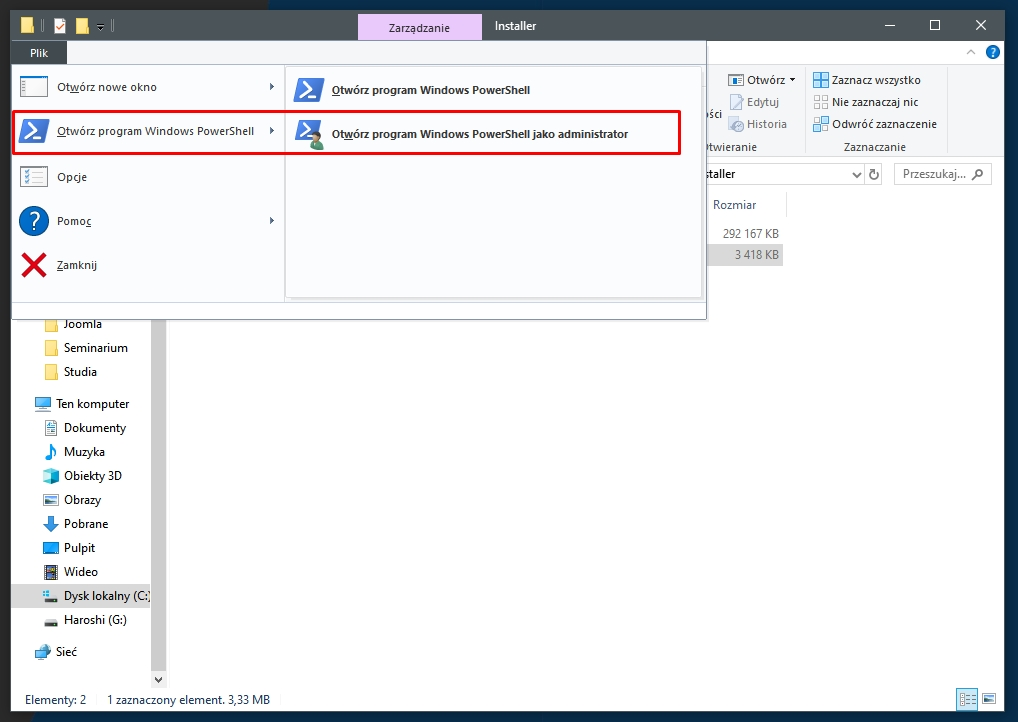The image size is (1018, 722).
Task: Collapse the ribbon with the chevron toggle
Action: click(969, 52)
